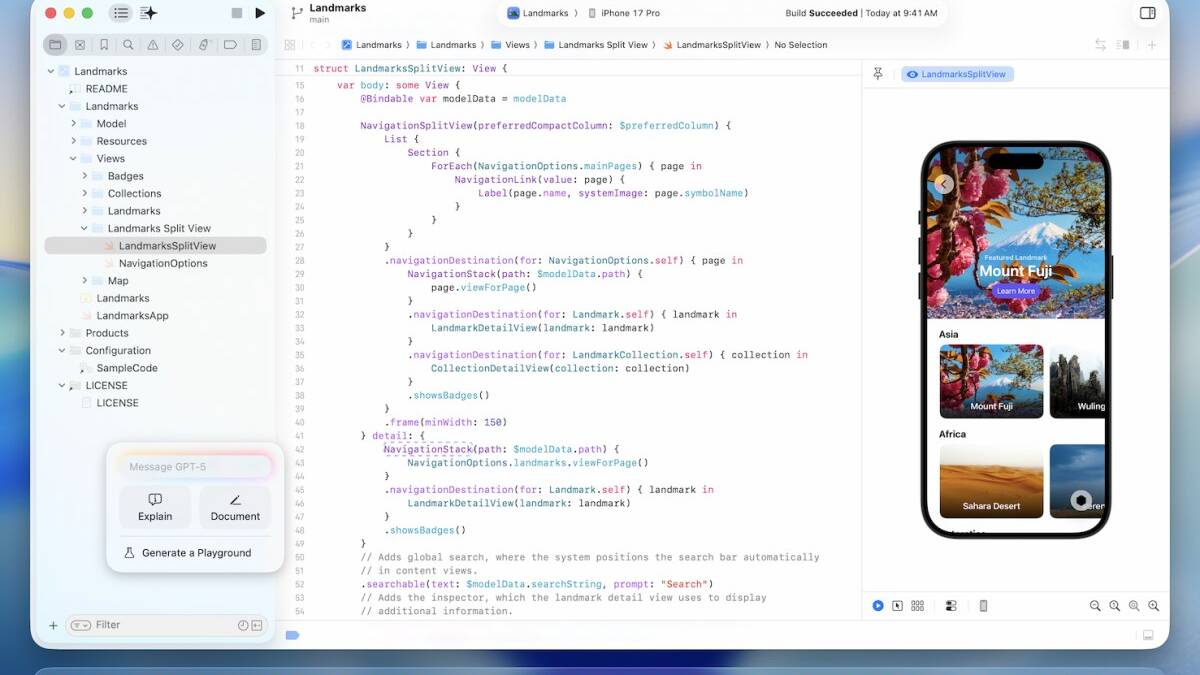Image resolution: width=1200 pixels, height=675 pixels.
Task: Click the Explain button
Action: pyautogui.click(x=155, y=507)
